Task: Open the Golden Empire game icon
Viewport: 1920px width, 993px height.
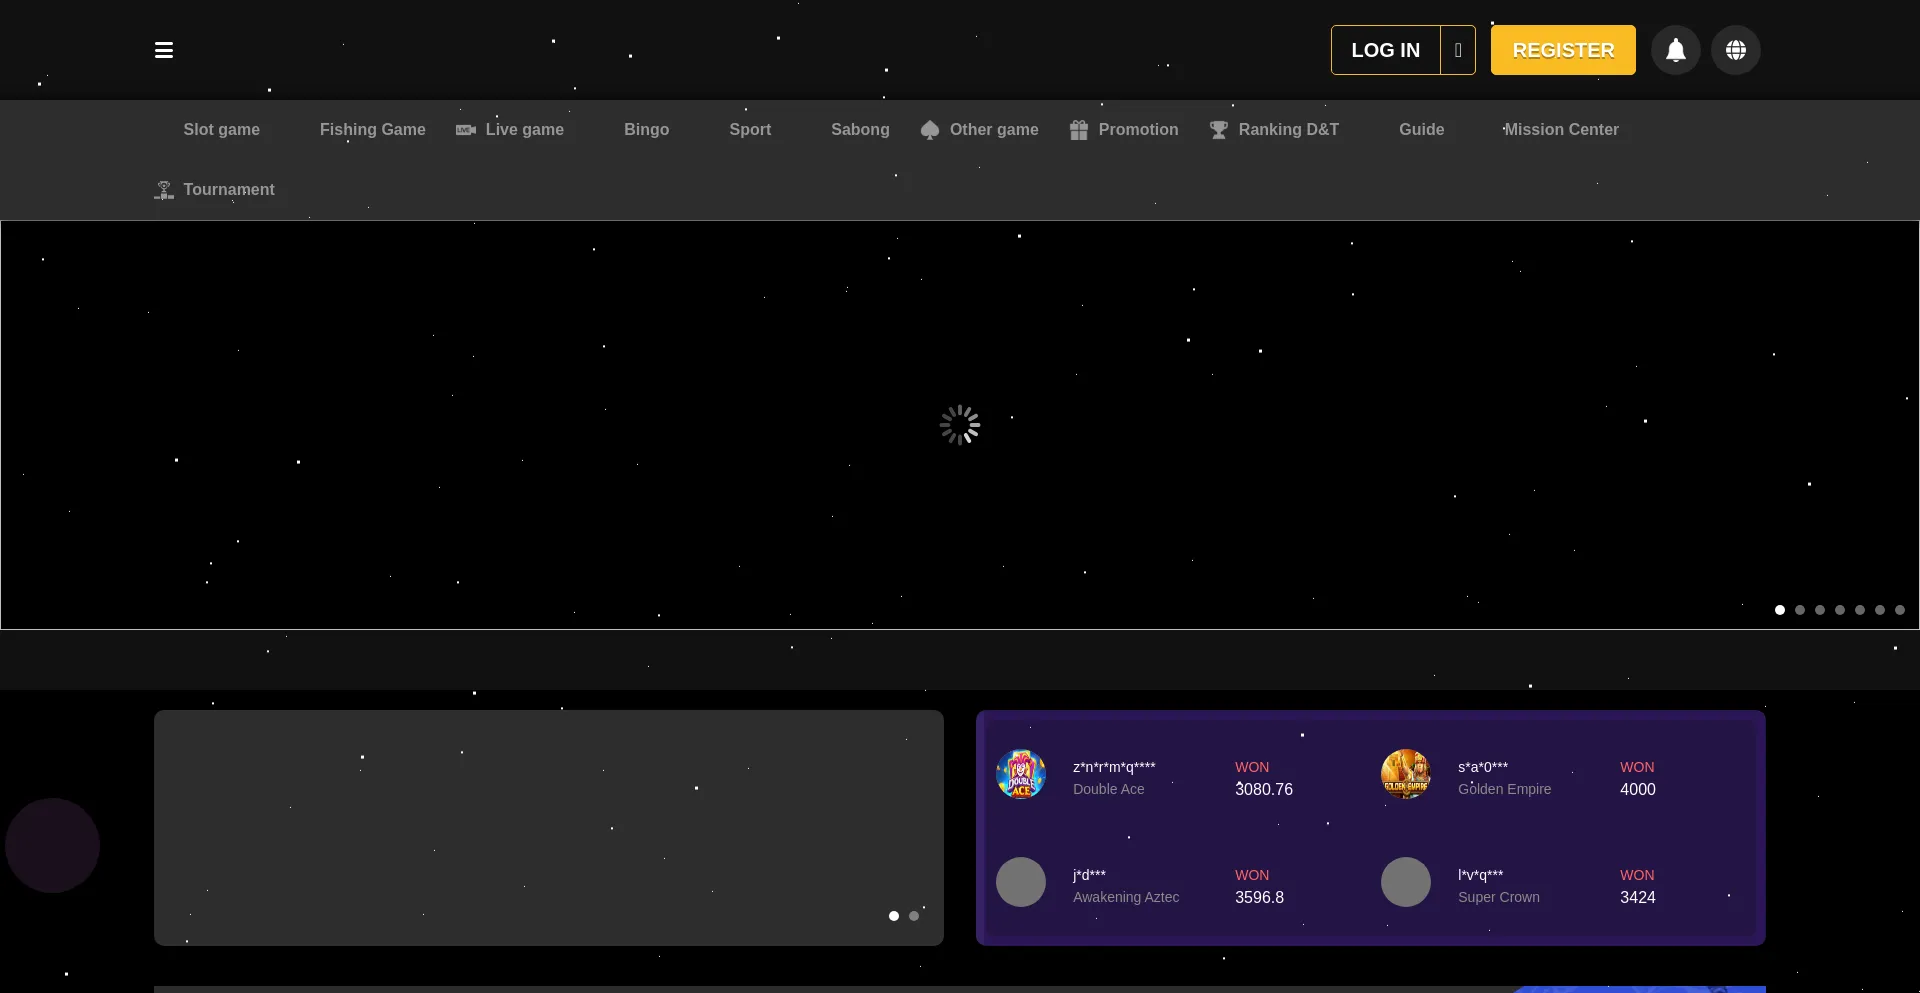Action: click(1406, 774)
